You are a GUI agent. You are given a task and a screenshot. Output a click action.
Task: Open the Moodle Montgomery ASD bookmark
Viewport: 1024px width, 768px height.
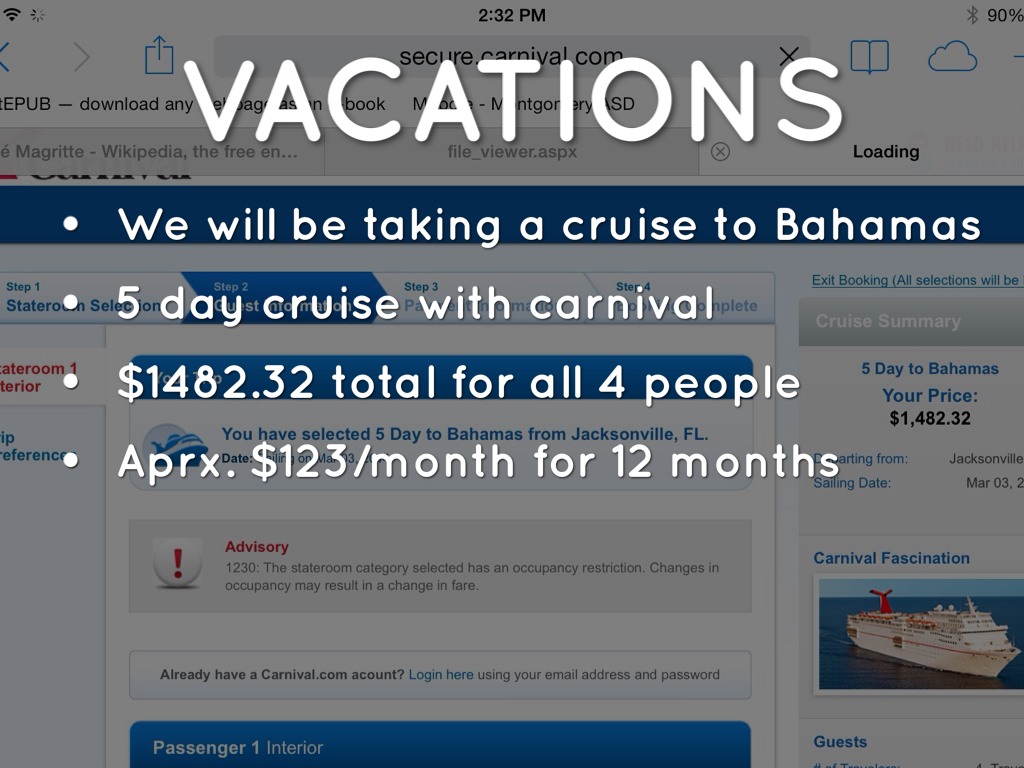[523, 104]
